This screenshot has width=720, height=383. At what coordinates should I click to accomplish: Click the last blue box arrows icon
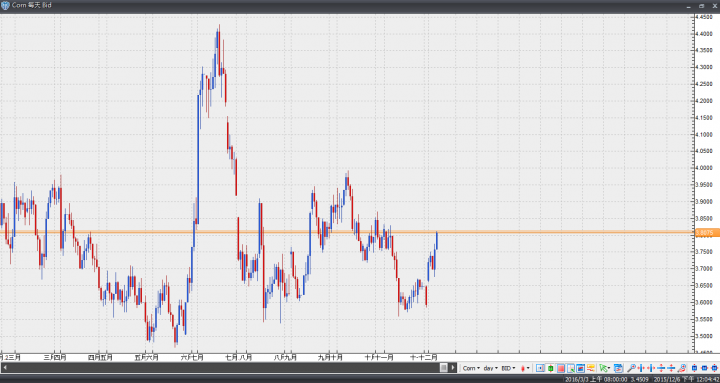(714, 368)
